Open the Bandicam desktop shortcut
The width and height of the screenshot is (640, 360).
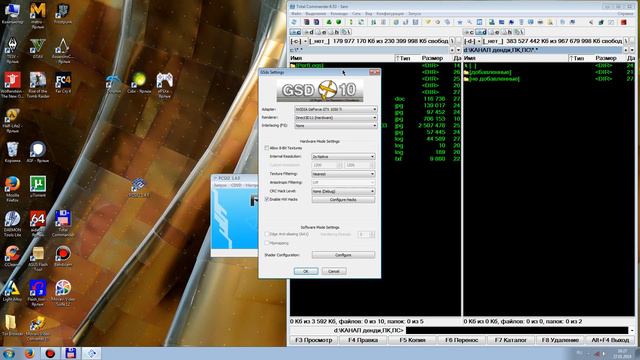pos(63,256)
